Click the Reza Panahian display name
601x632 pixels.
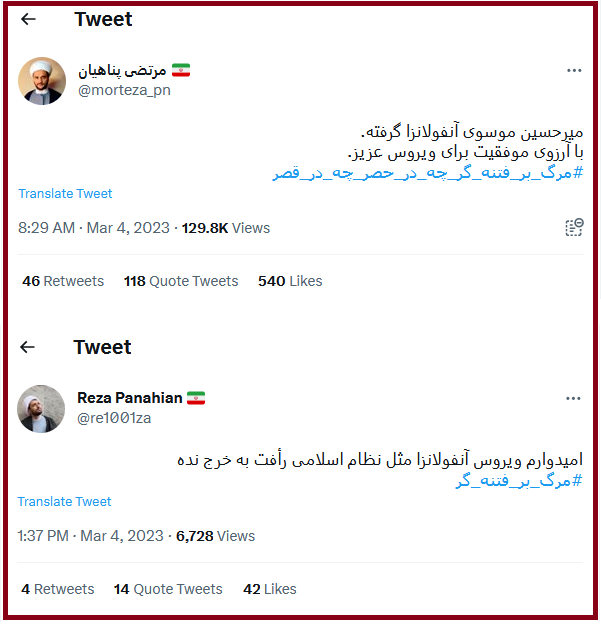click(x=130, y=398)
